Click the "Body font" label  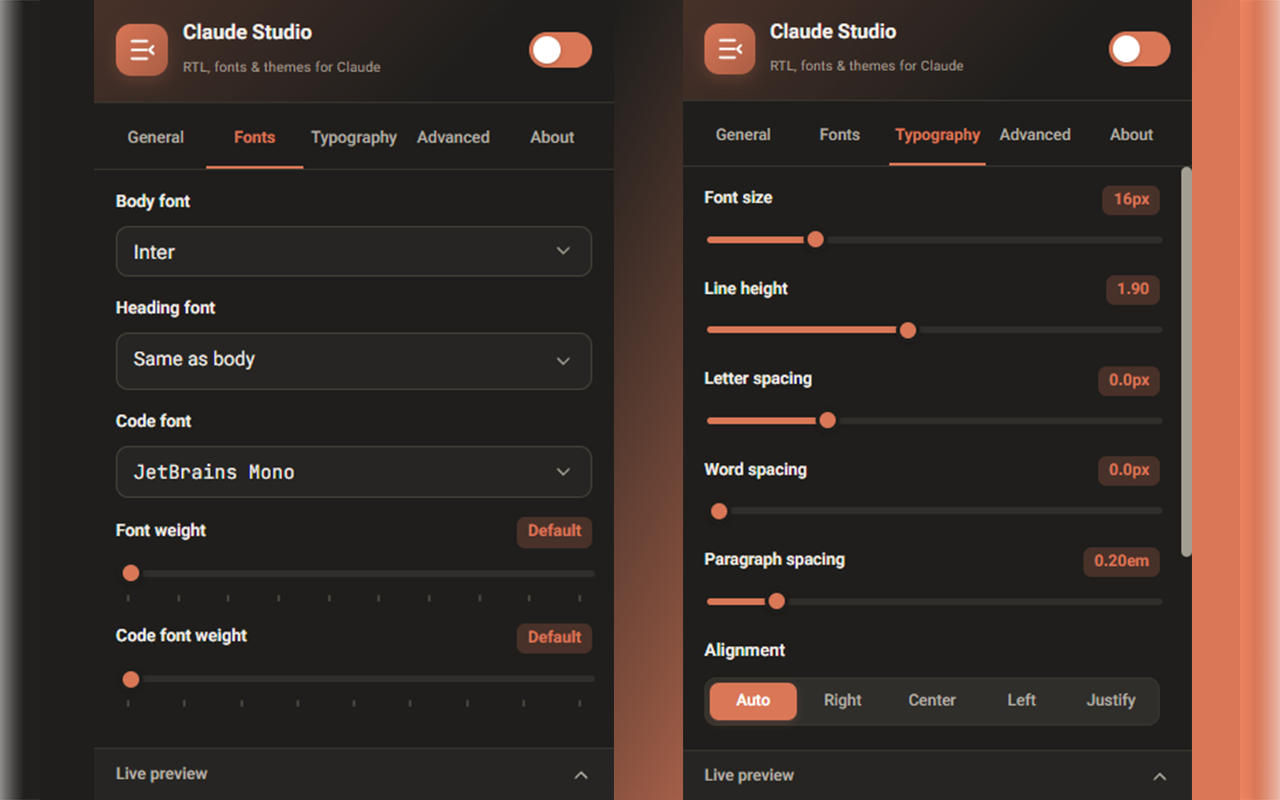point(153,201)
